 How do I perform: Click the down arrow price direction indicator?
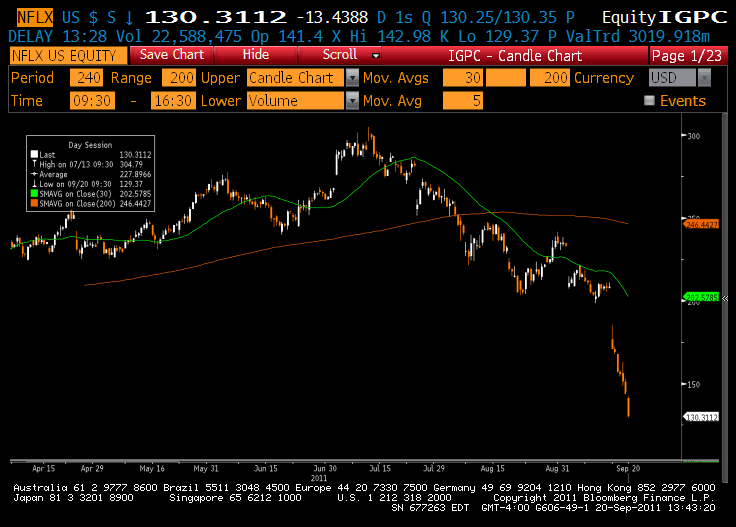pyautogui.click(x=129, y=18)
